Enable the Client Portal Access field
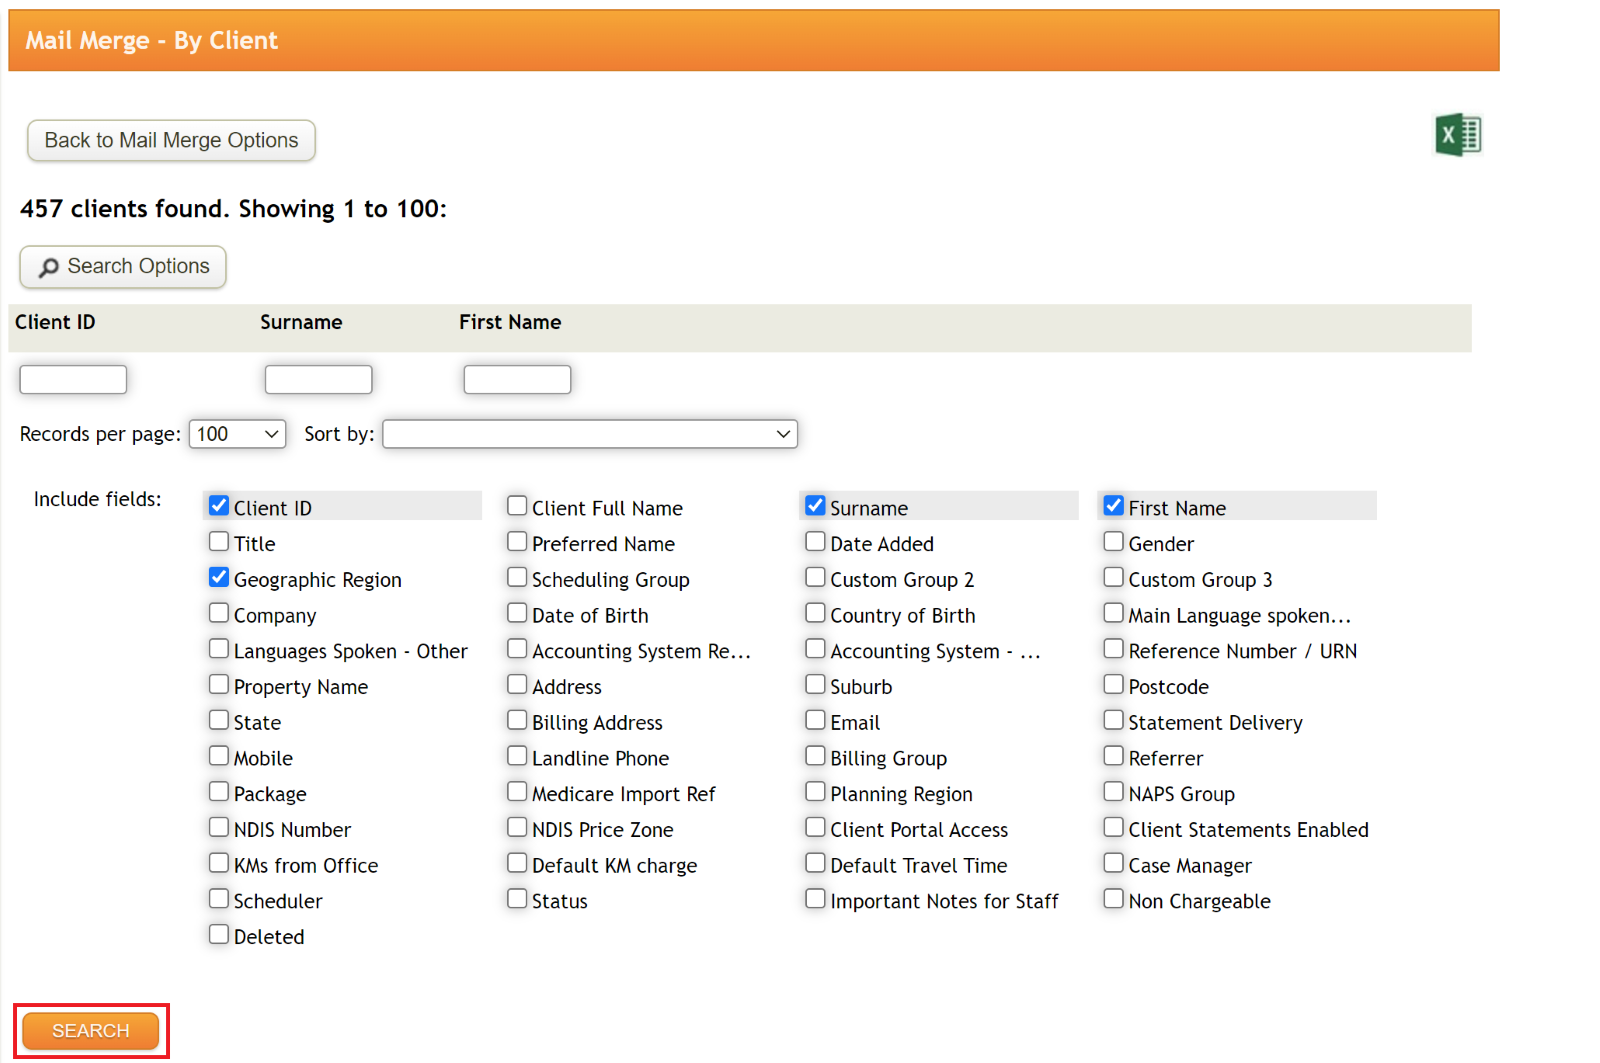 [x=816, y=826]
